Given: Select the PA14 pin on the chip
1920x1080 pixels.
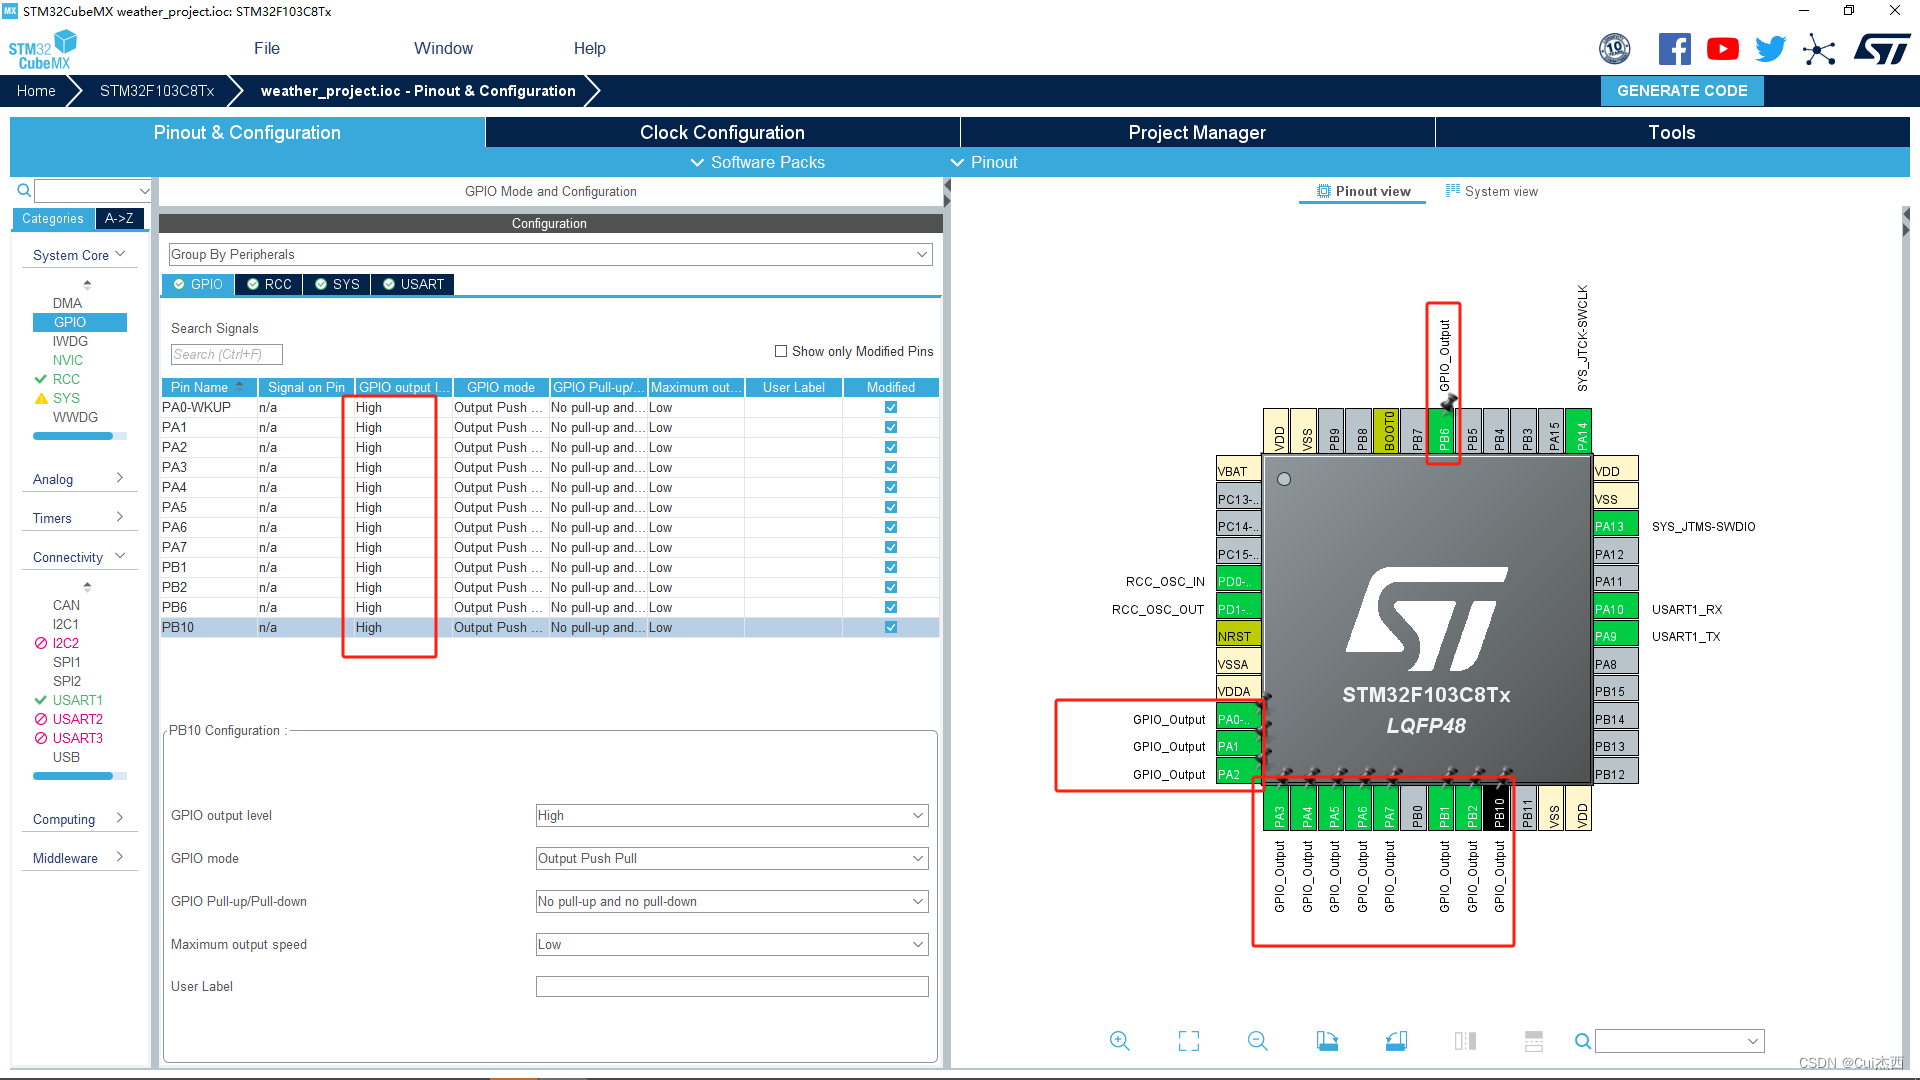Looking at the screenshot, I should point(1580,431).
